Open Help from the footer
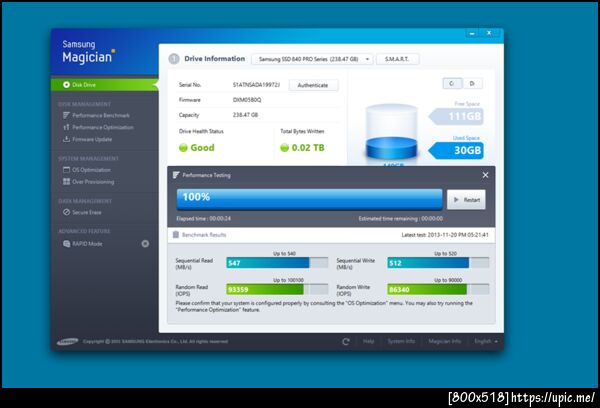Viewport: 600px width, 408px height. 368,341
